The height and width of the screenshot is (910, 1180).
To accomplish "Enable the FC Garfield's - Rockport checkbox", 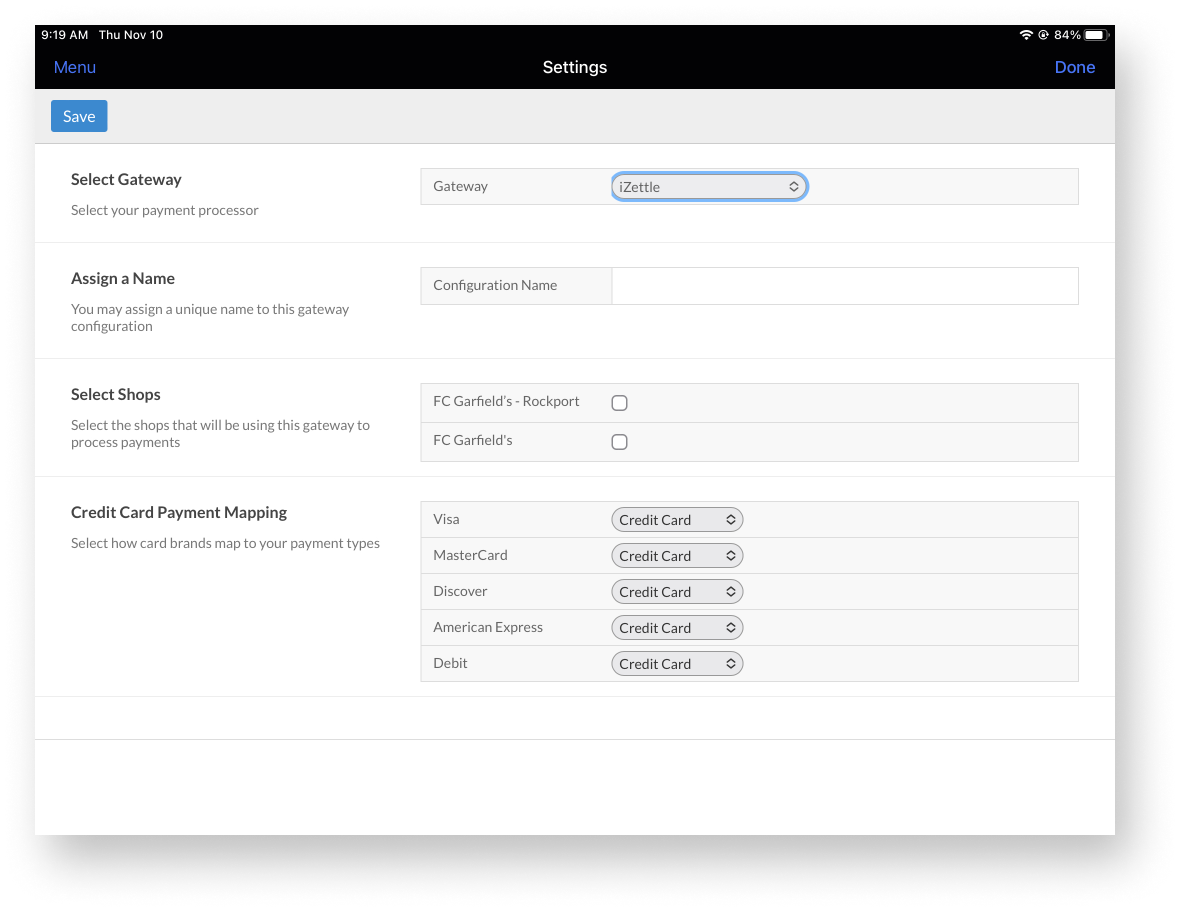I will point(619,403).
